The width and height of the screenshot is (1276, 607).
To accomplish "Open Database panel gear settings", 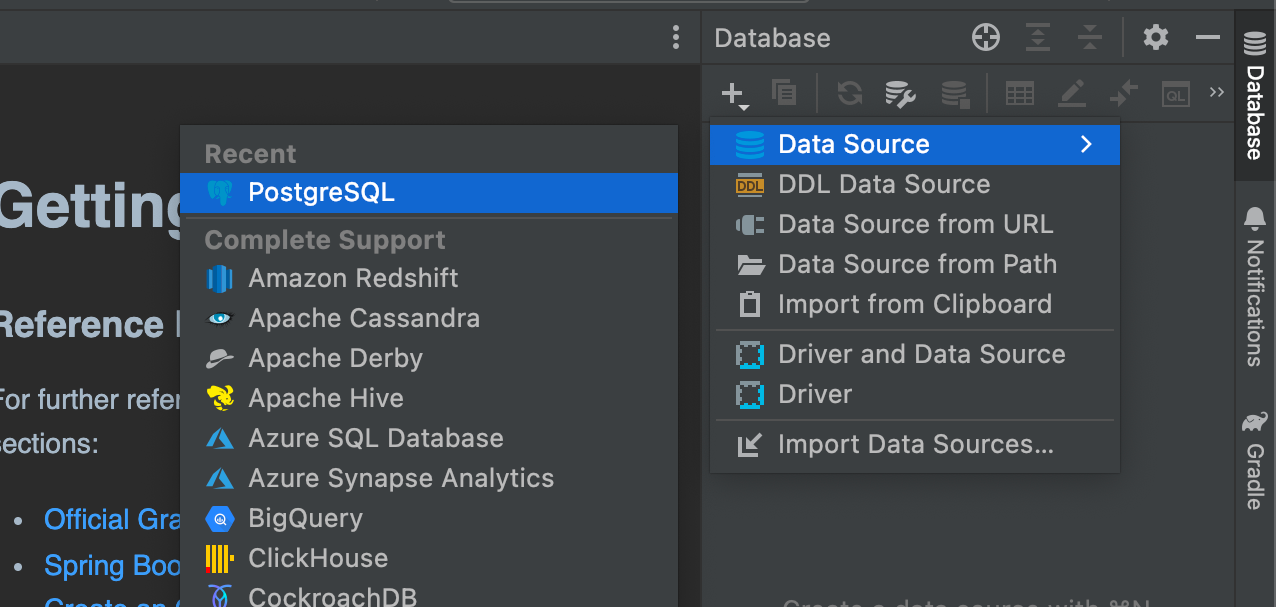I will (x=1156, y=38).
